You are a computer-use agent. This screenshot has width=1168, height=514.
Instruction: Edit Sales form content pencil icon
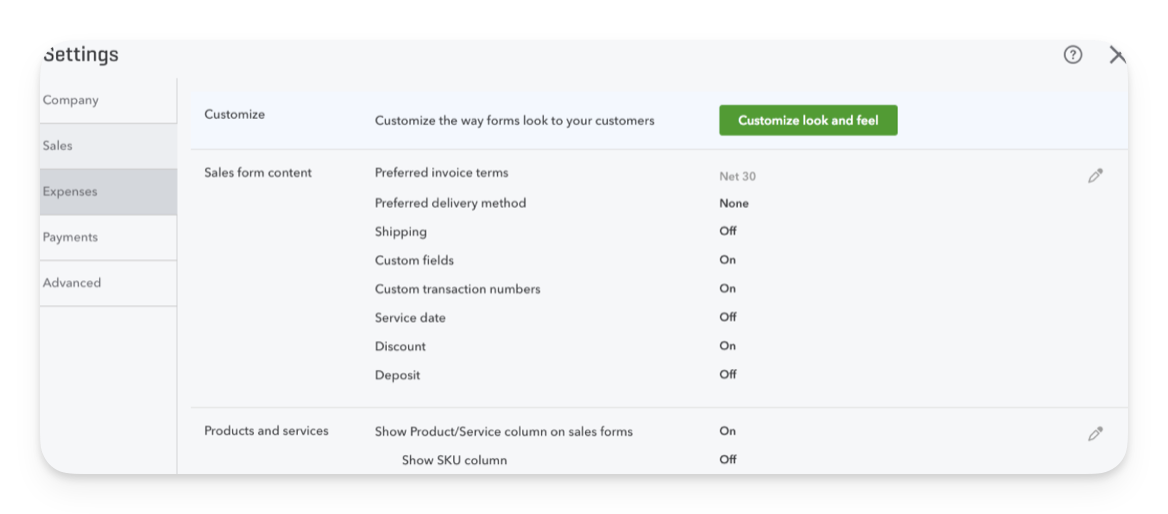pos(1094,176)
